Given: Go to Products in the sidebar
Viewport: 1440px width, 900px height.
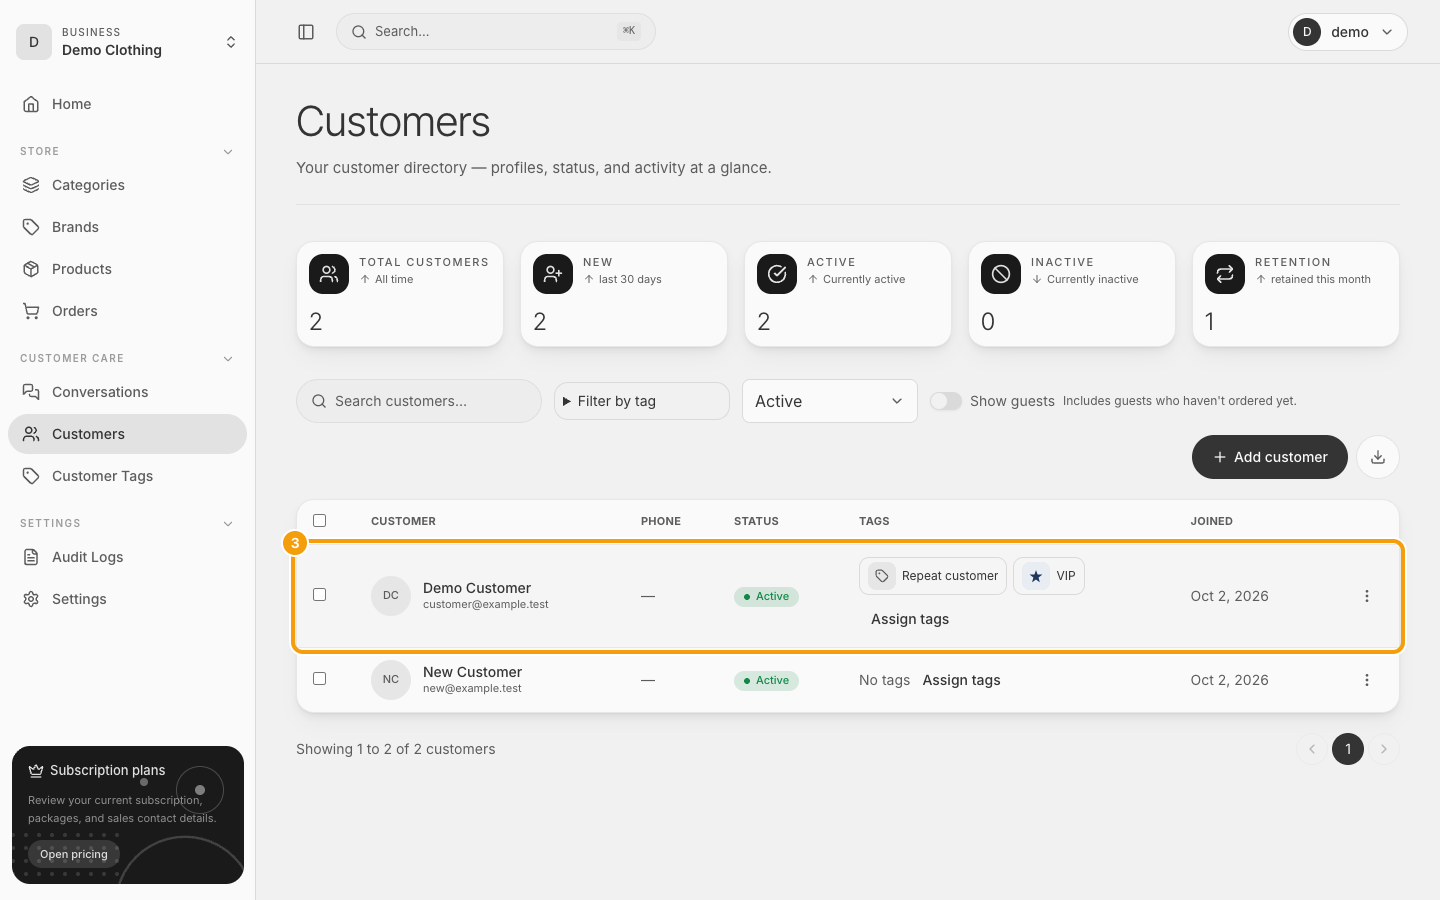Looking at the screenshot, I should click(x=128, y=269).
